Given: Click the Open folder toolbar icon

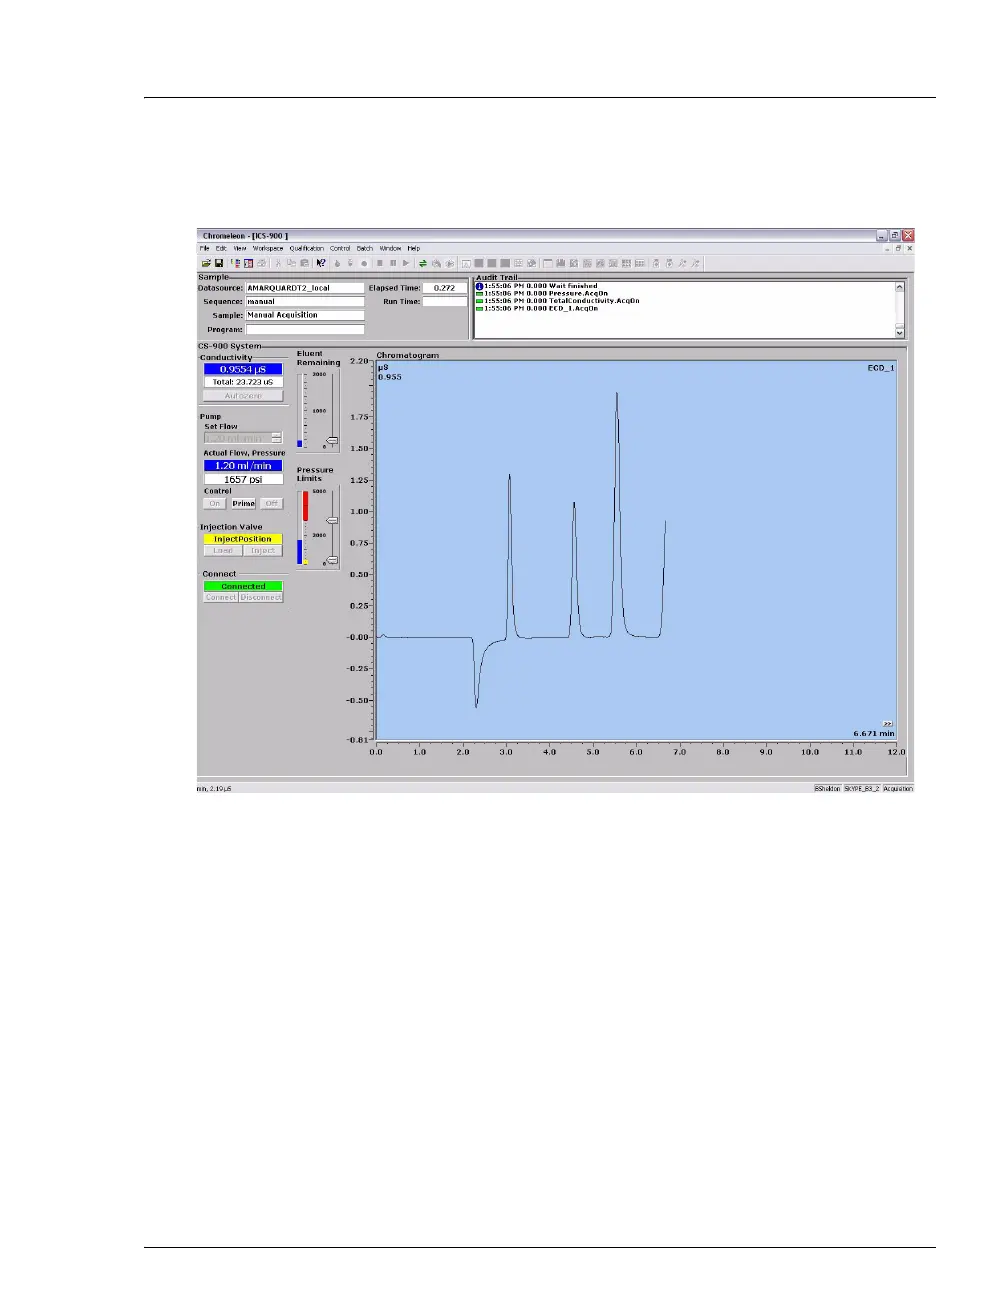Looking at the screenshot, I should coord(206,263).
